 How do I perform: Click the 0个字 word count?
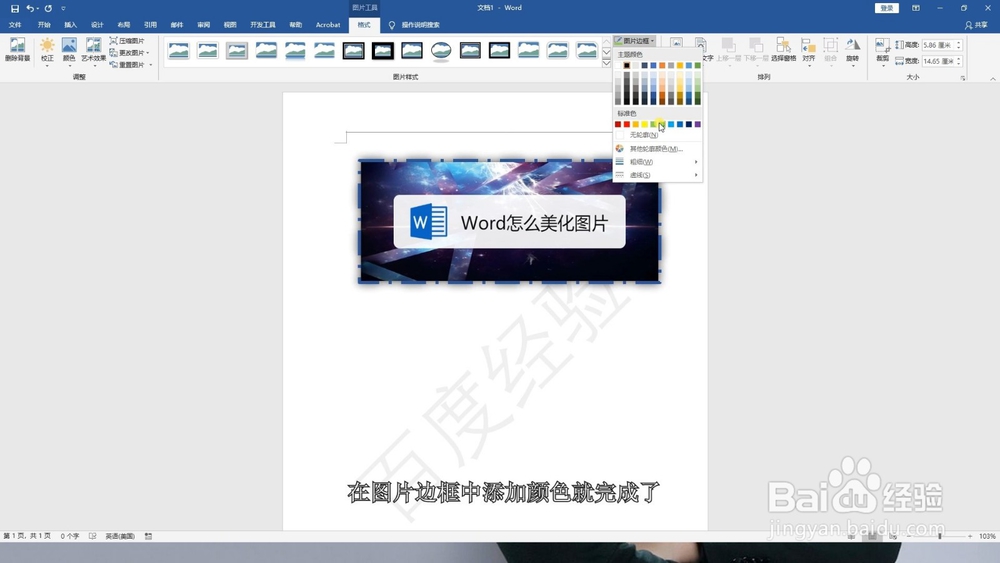pos(70,536)
